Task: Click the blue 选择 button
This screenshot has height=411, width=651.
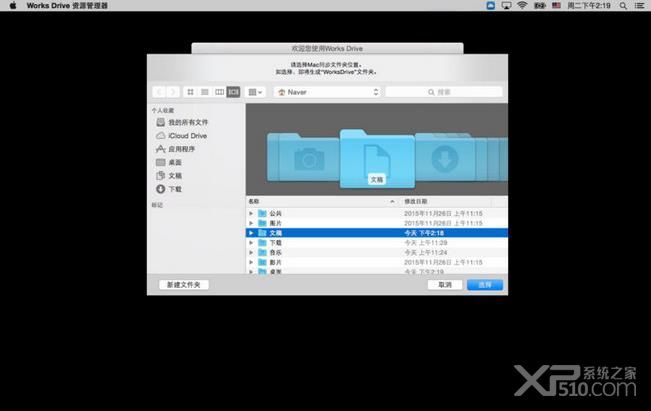Action: coord(485,284)
